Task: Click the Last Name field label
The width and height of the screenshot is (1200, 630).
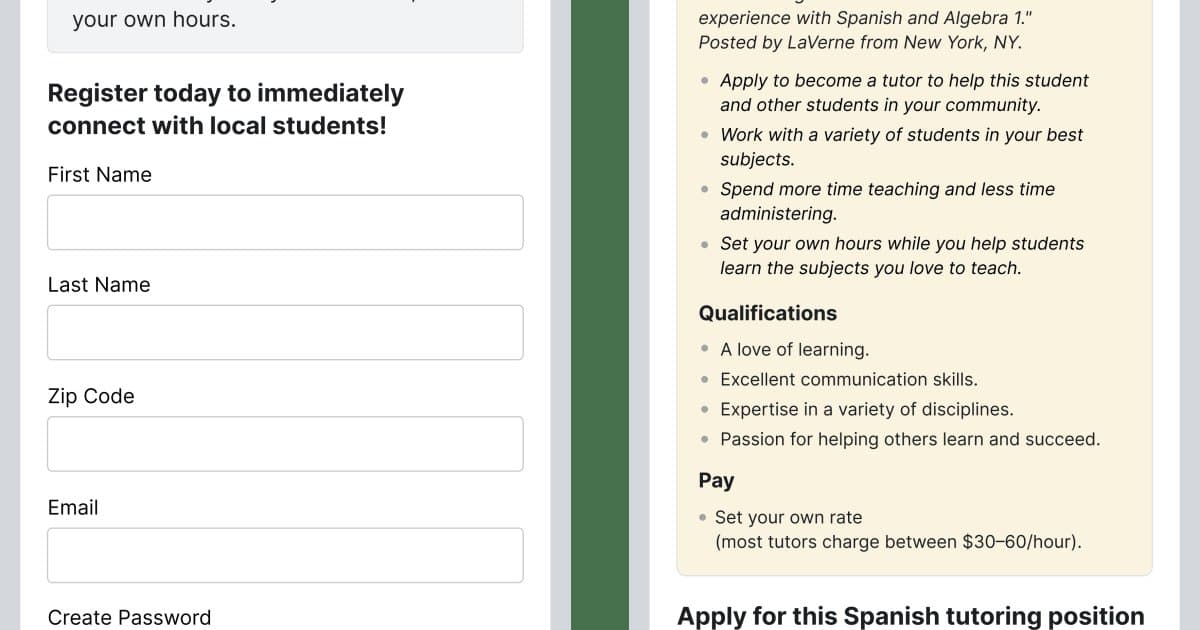Action: pyautogui.click(x=99, y=285)
